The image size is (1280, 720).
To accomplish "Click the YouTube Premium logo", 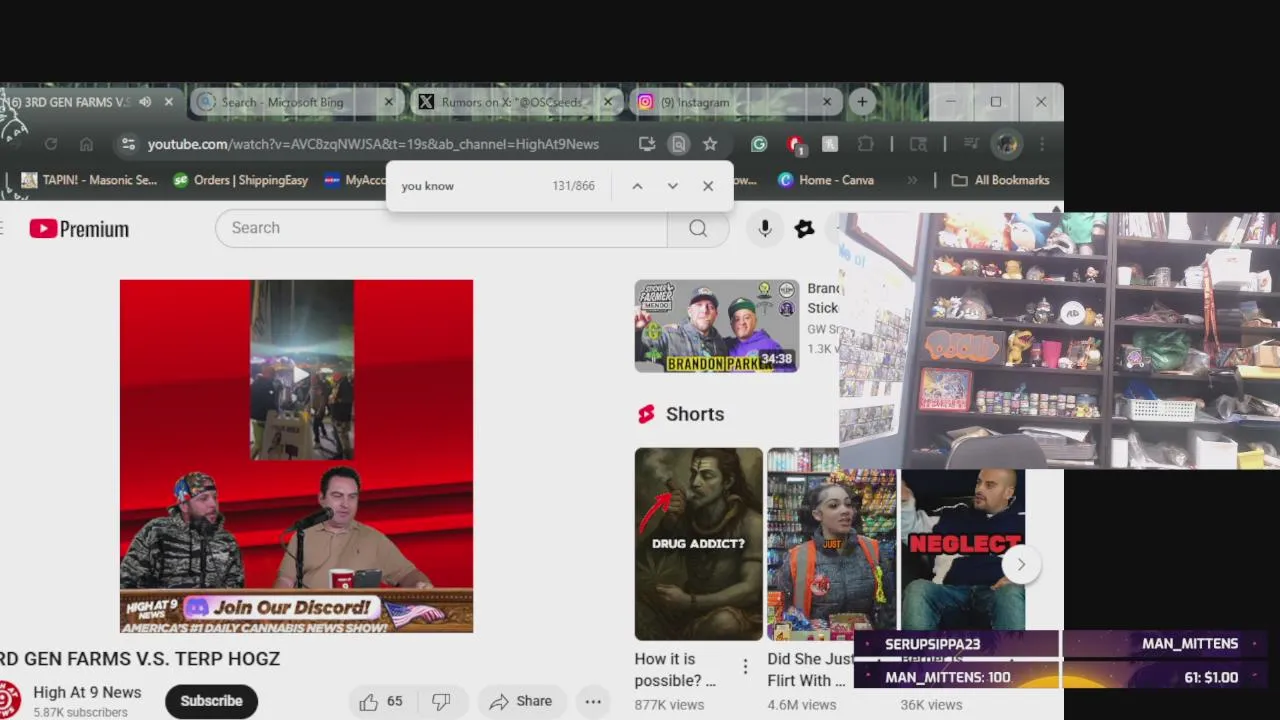I will 79,229.
